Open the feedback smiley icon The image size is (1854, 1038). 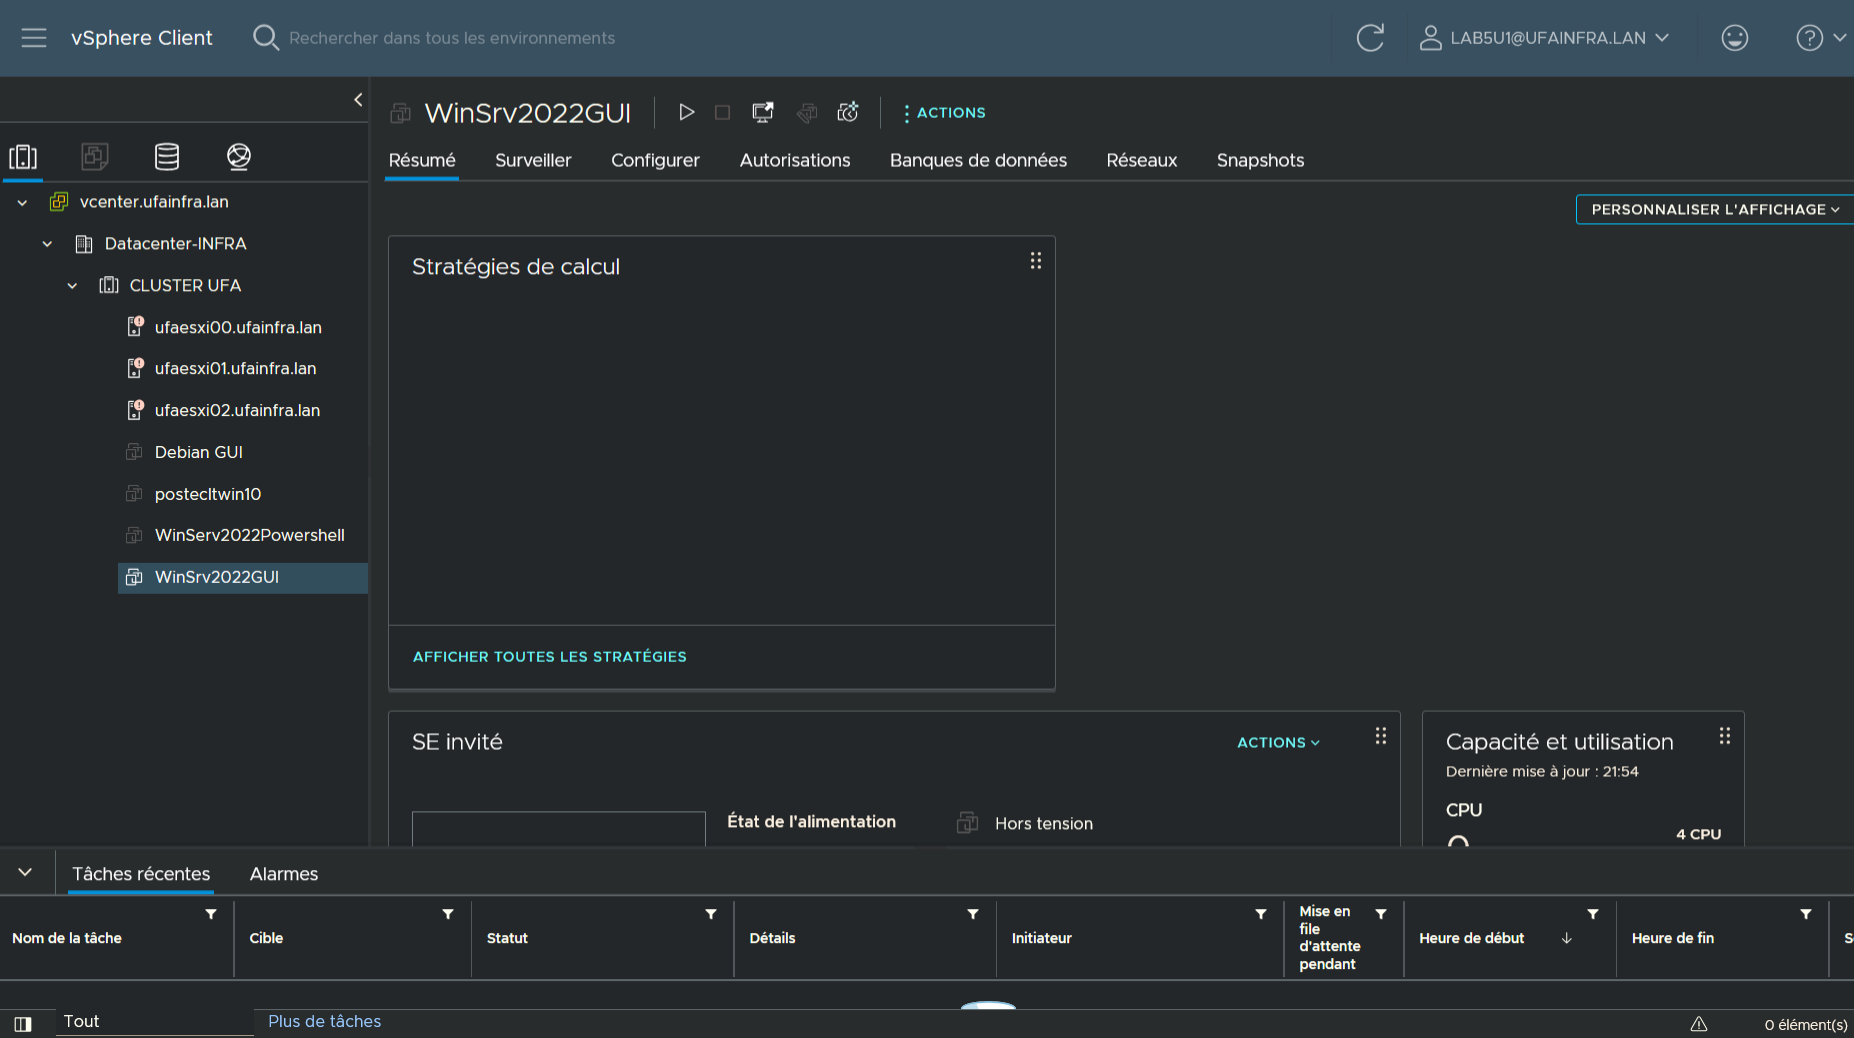coord(1734,38)
